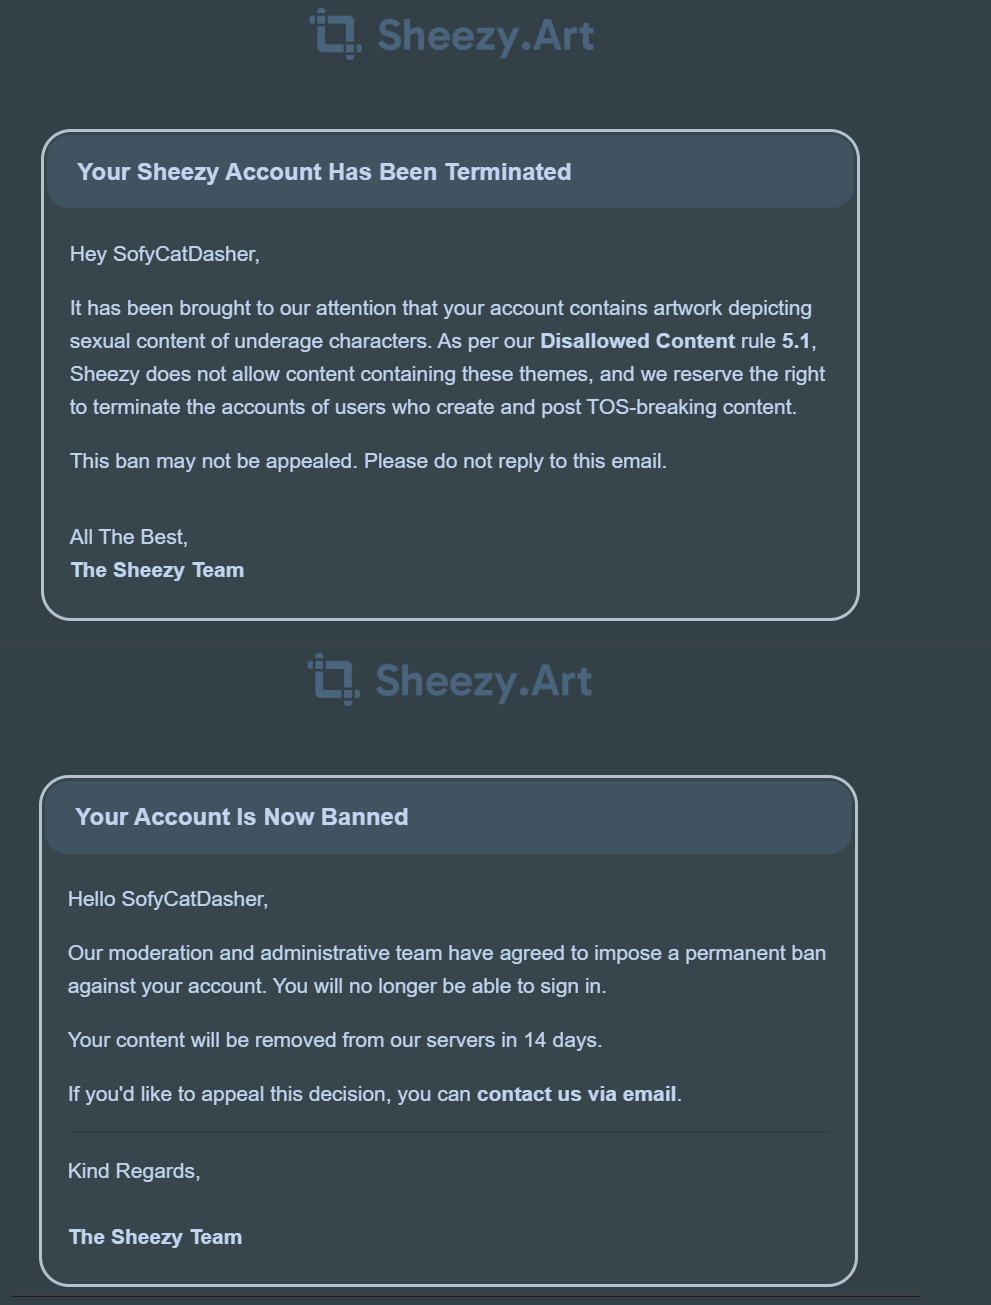991x1305 pixels.
Task: Click 'The Sheezy Team' signature under All The Best
Action: [x=157, y=570]
